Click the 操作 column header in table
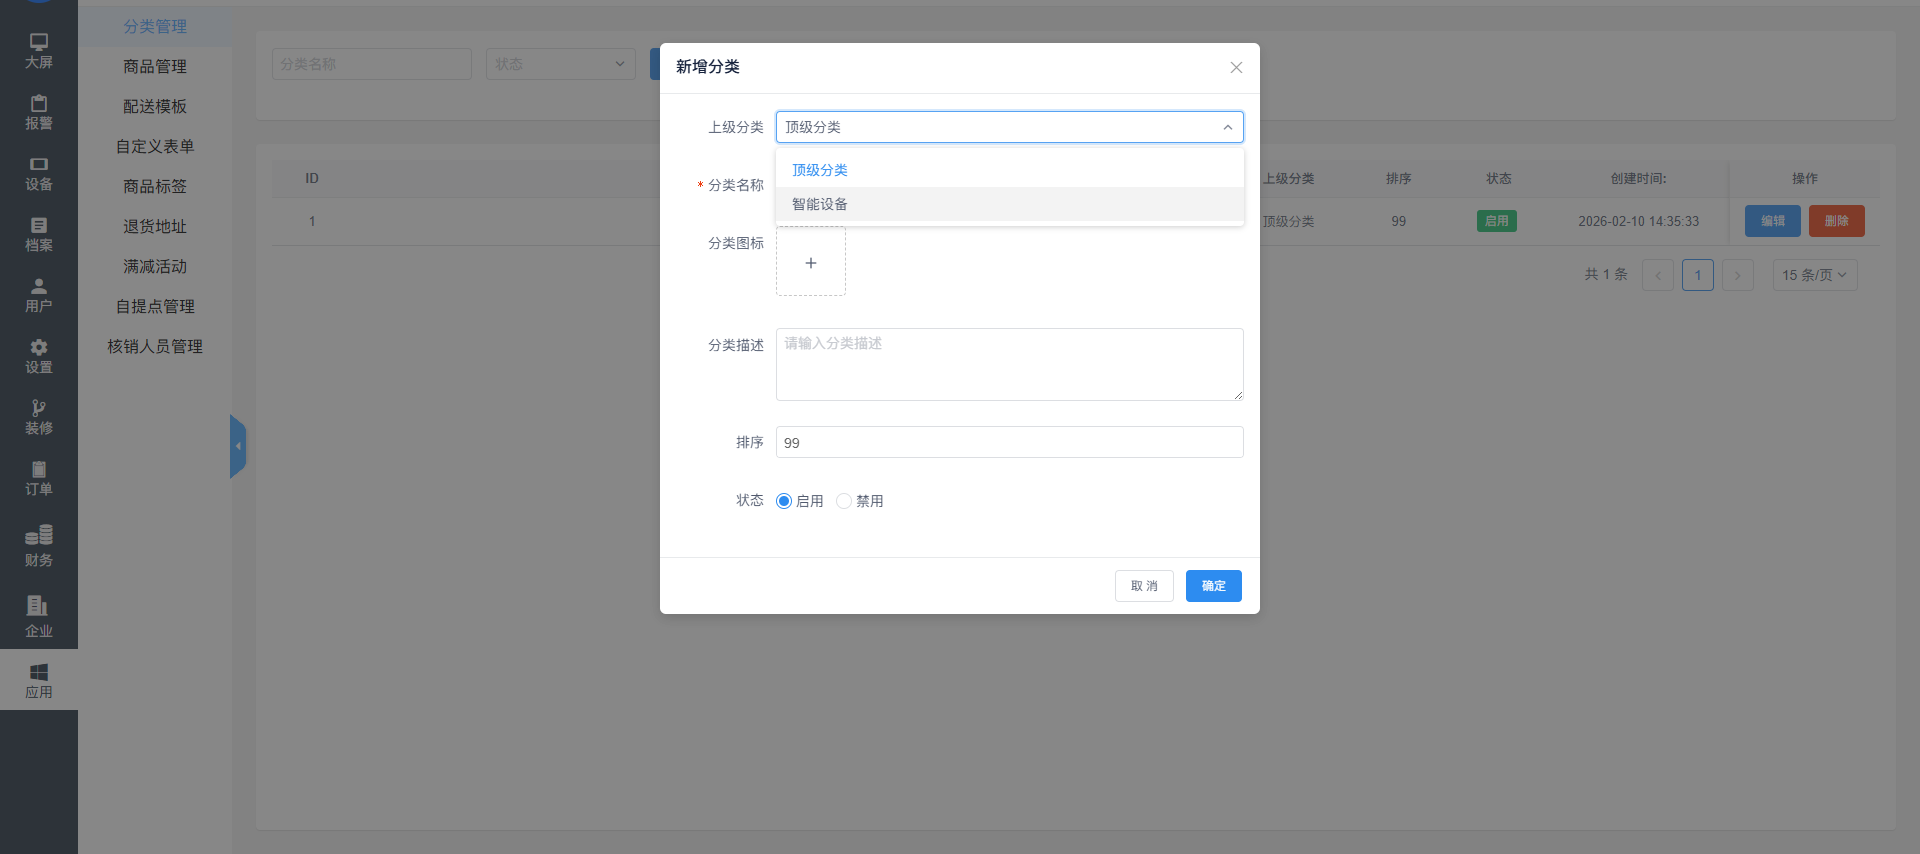 pyautogui.click(x=1805, y=179)
